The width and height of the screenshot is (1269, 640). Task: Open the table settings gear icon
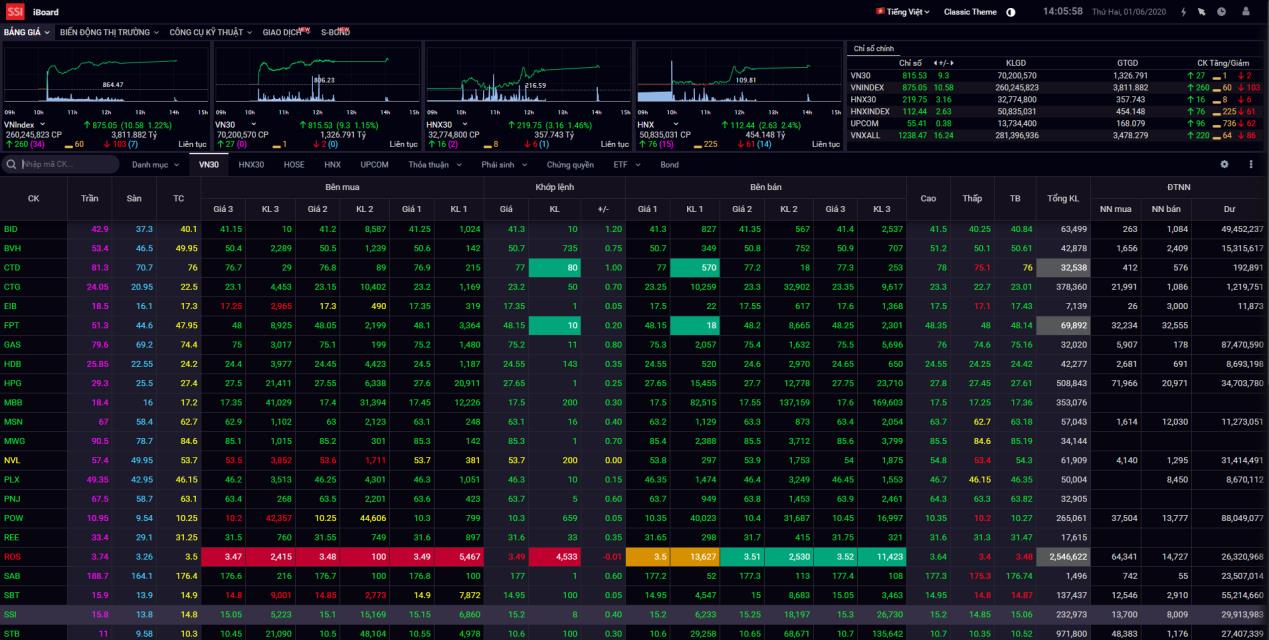click(x=1224, y=164)
